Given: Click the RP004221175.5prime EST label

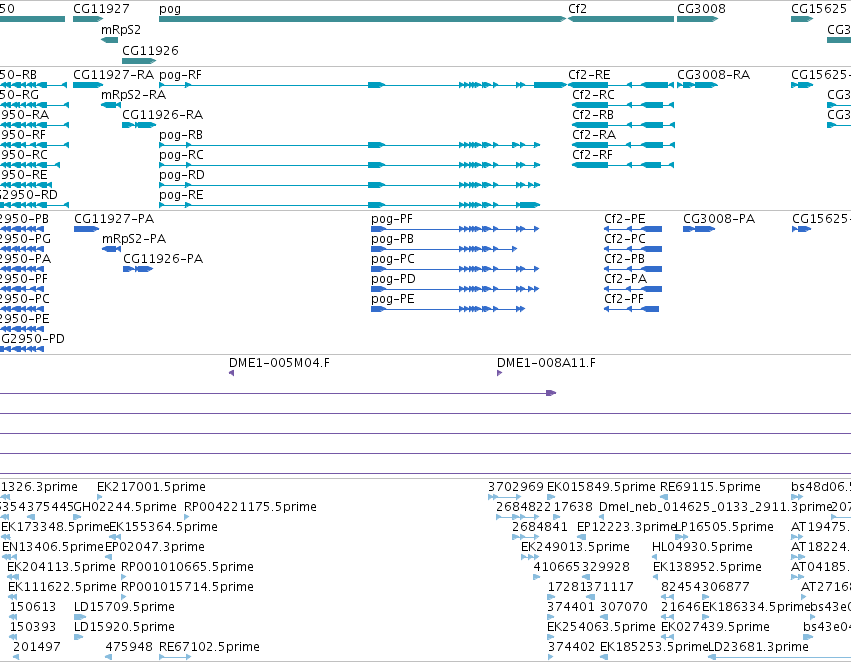Looking at the screenshot, I should point(250,507).
